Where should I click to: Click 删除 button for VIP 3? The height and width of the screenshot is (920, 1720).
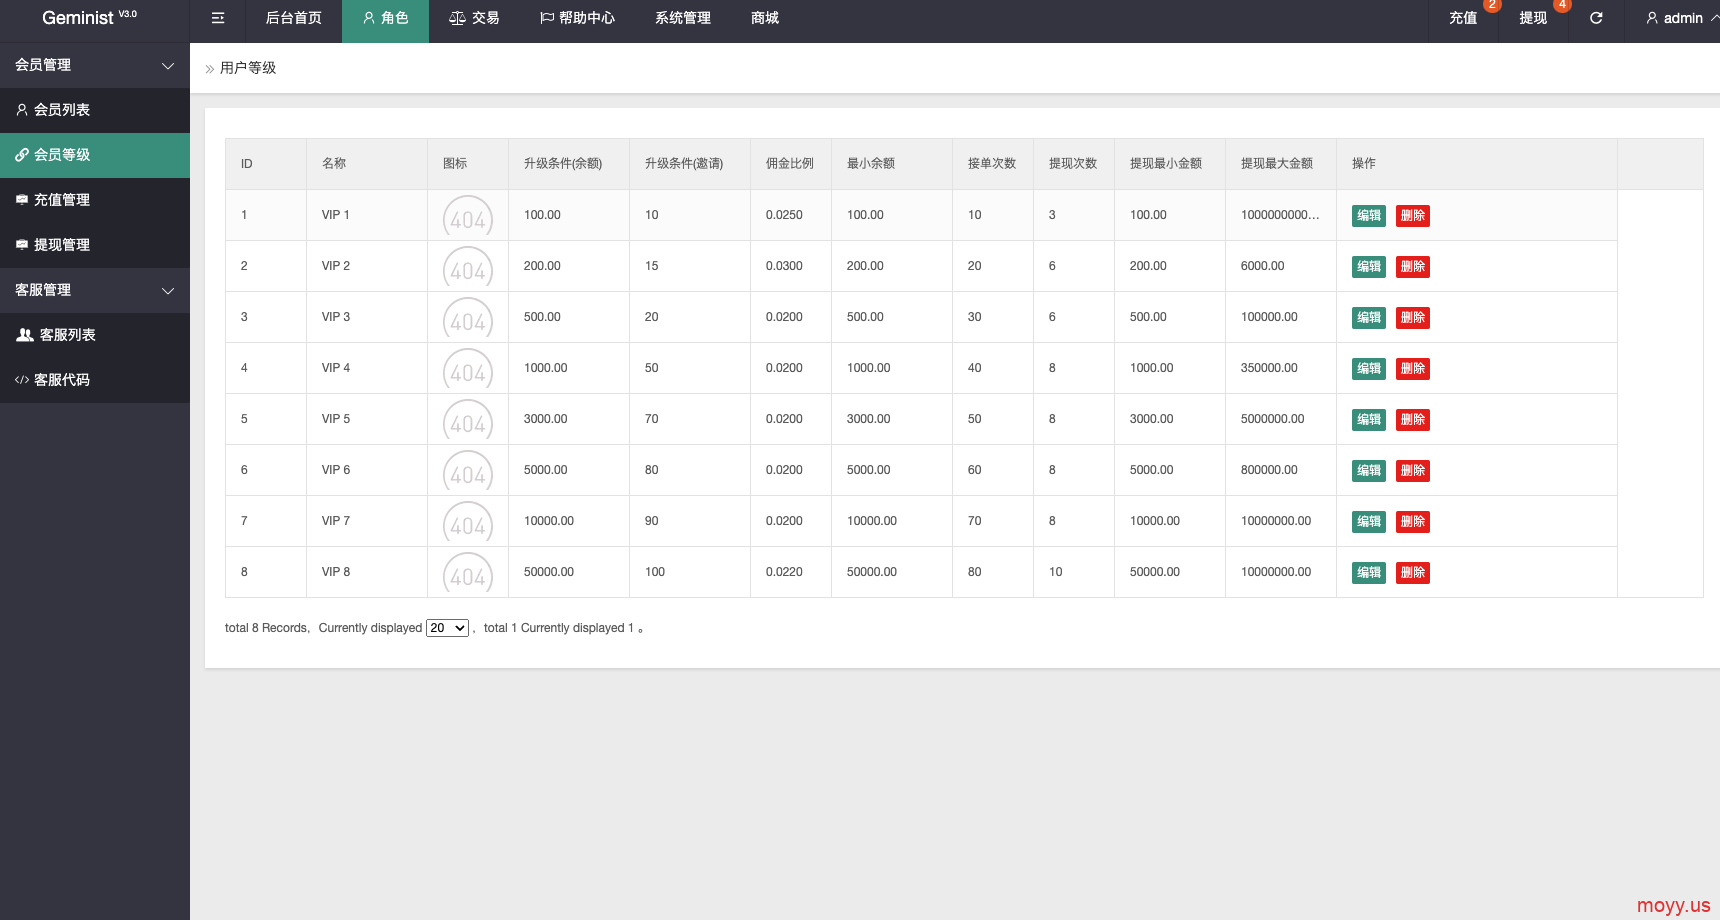click(x=1413, y=318)
